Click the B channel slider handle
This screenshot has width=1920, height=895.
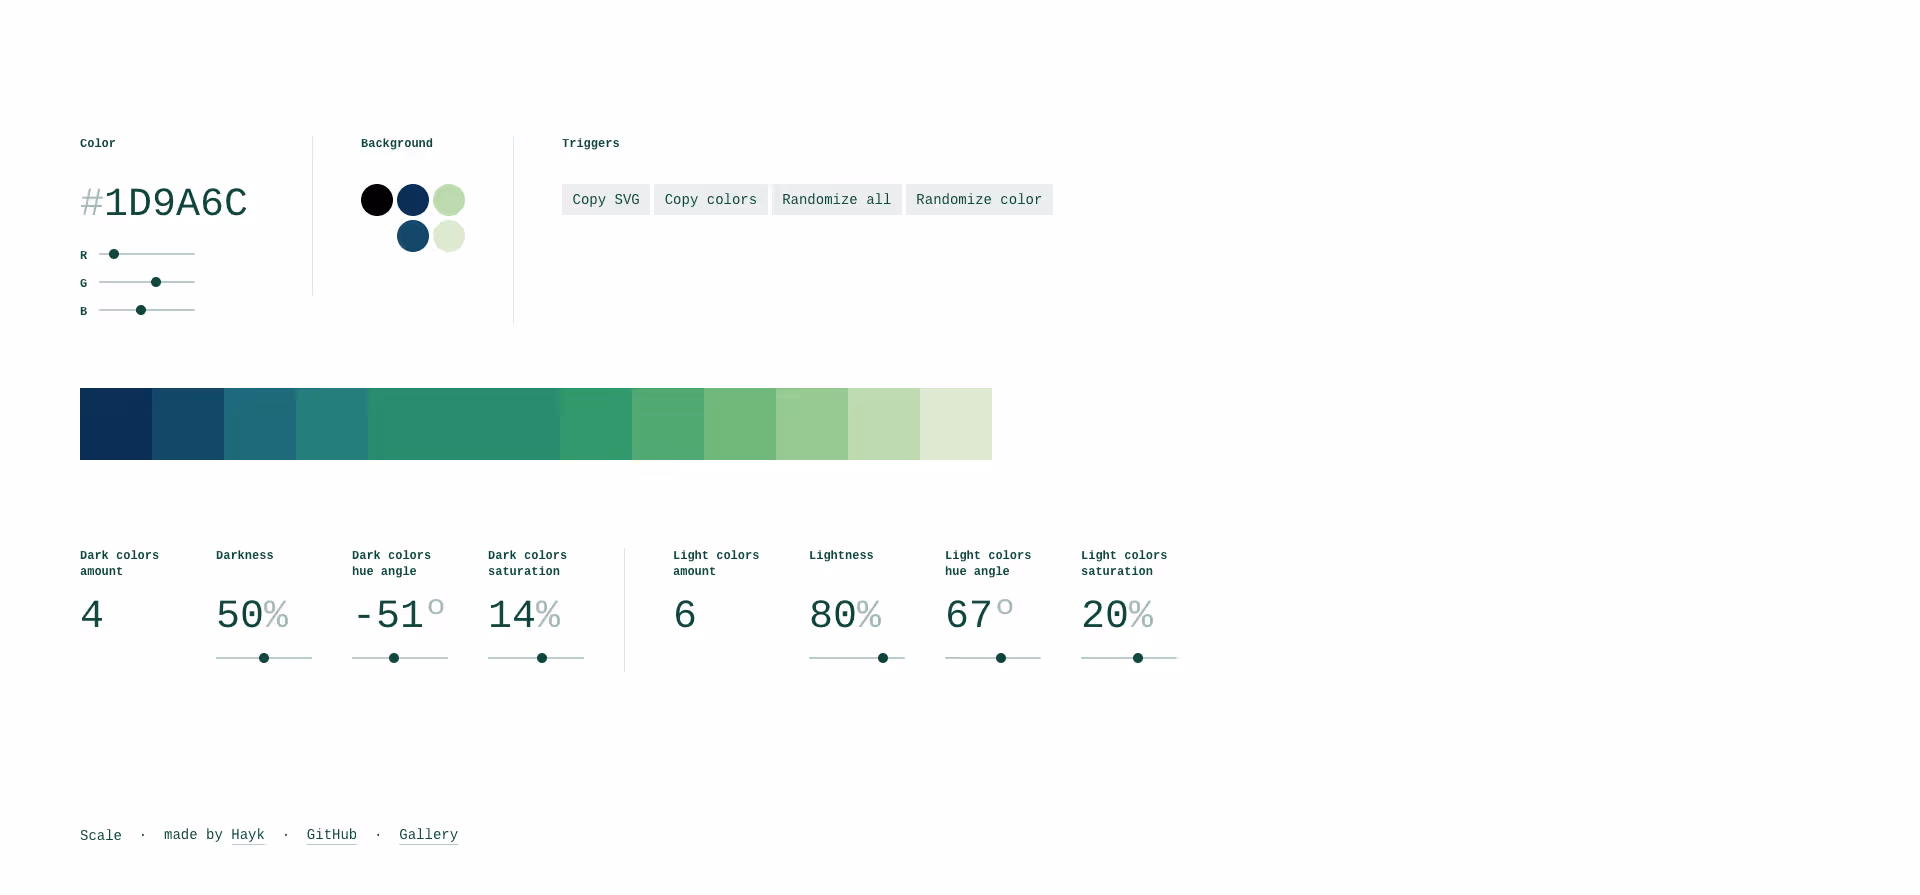click(141, 310)
